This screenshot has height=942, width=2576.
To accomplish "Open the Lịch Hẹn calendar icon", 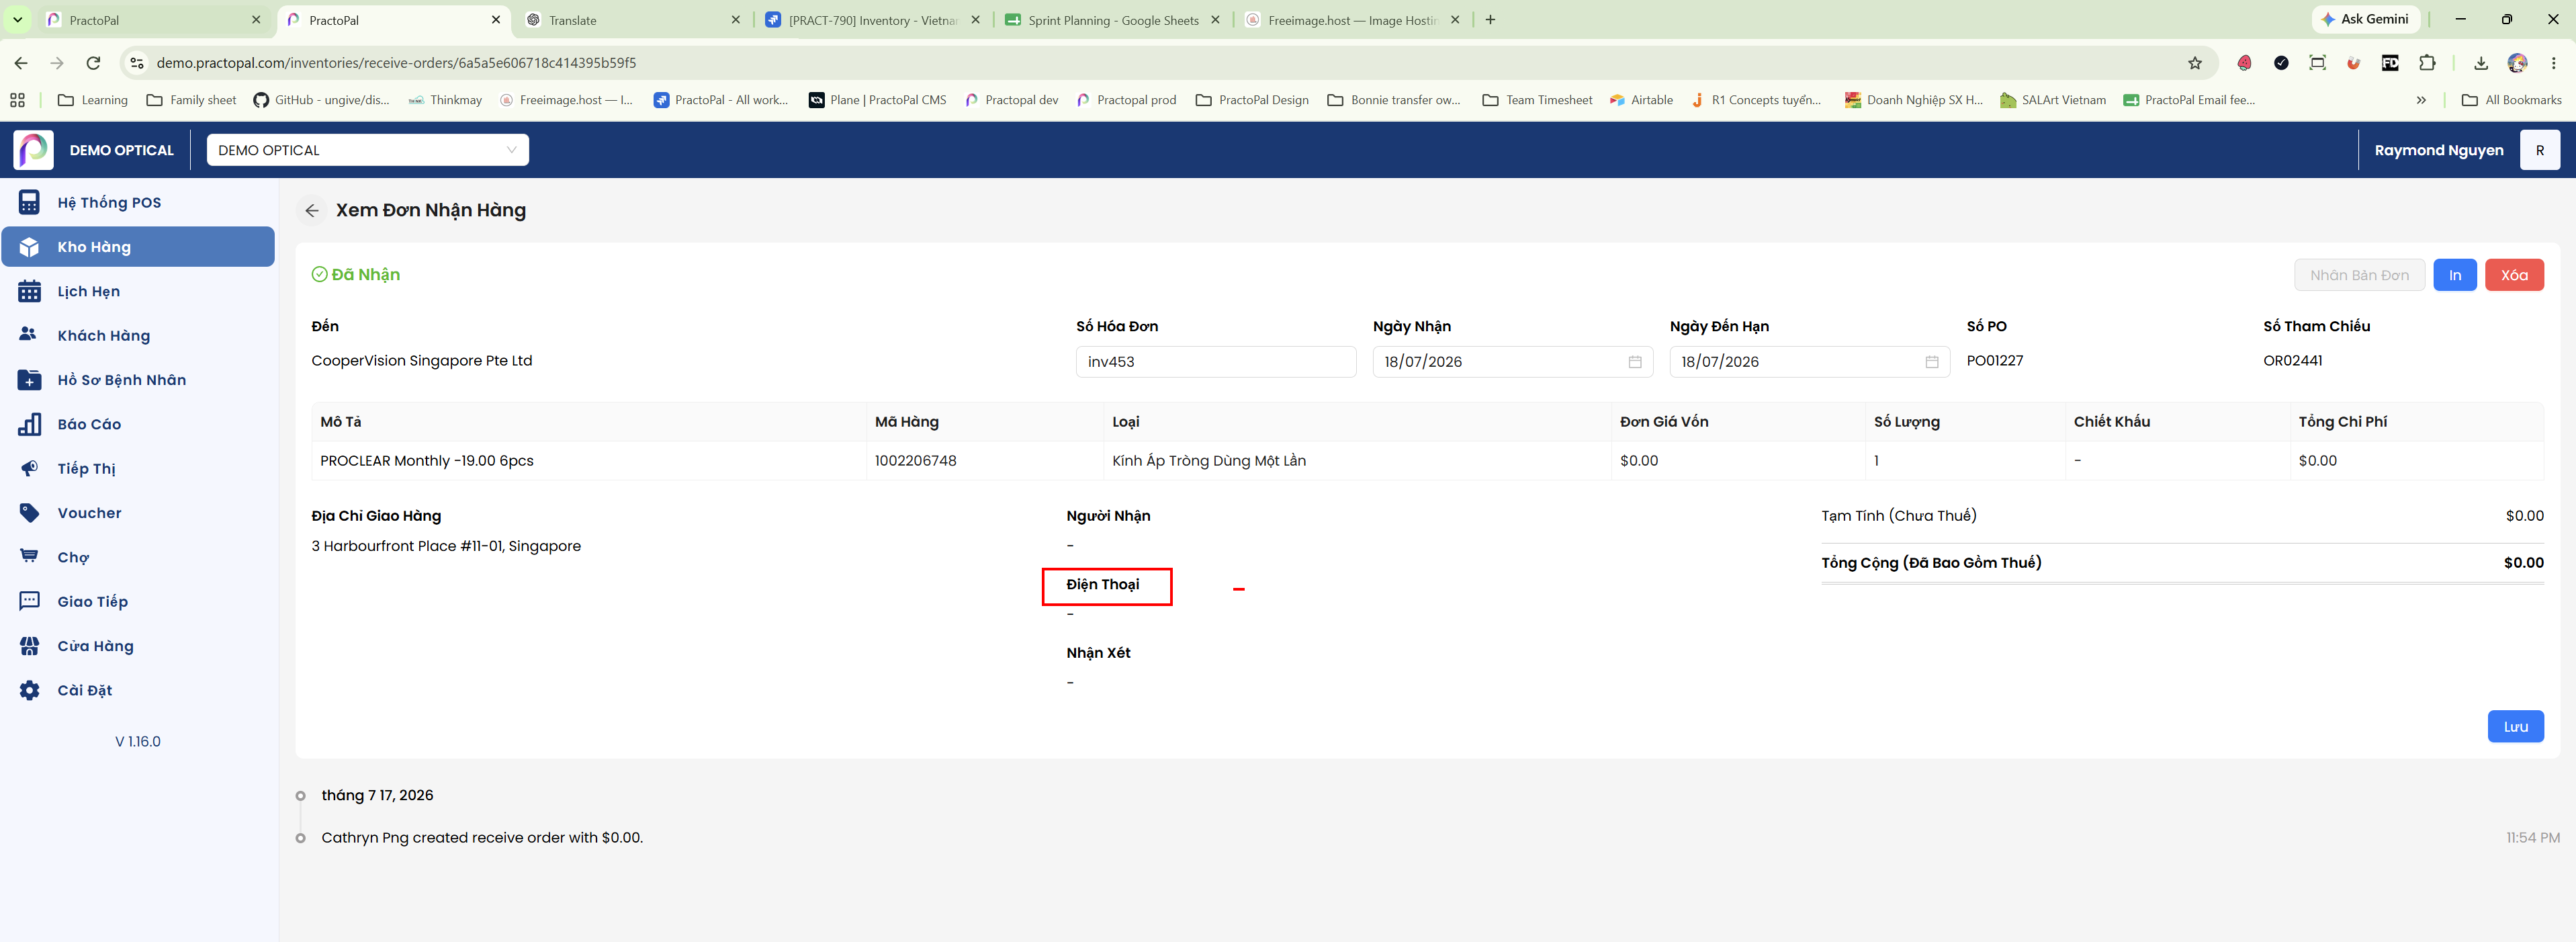I will click(29, 291).
